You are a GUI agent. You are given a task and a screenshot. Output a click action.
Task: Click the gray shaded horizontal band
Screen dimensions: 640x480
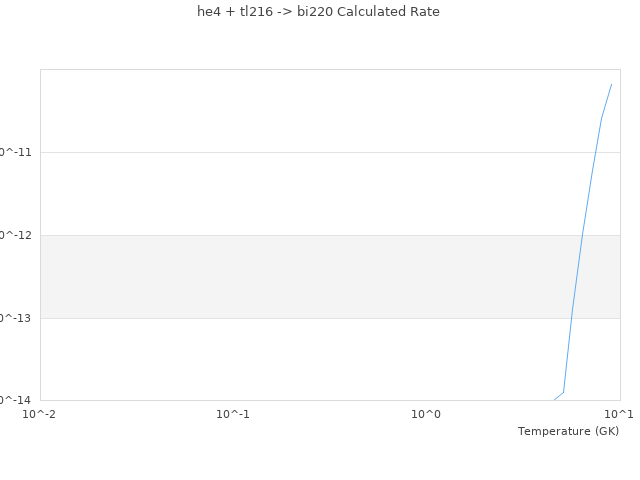pos(300,277)
